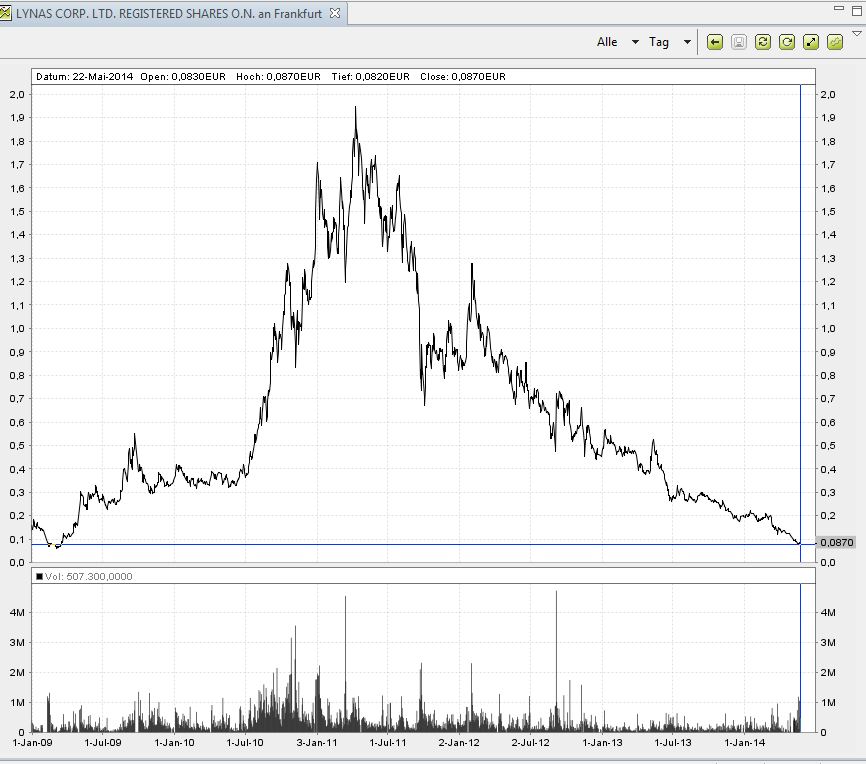This screenshot has height=764, width=866.
Task: Close the LYNAS CORP. tab with its X
Action: [x=335, y=13]
